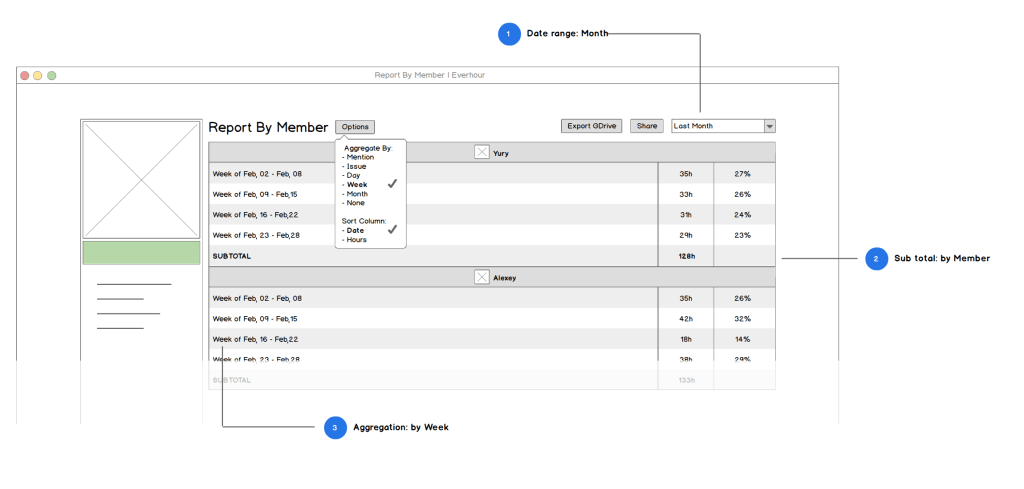The image size is (1024, 489).
Task: Click the Export GDrive button
Action: (591, 126)
